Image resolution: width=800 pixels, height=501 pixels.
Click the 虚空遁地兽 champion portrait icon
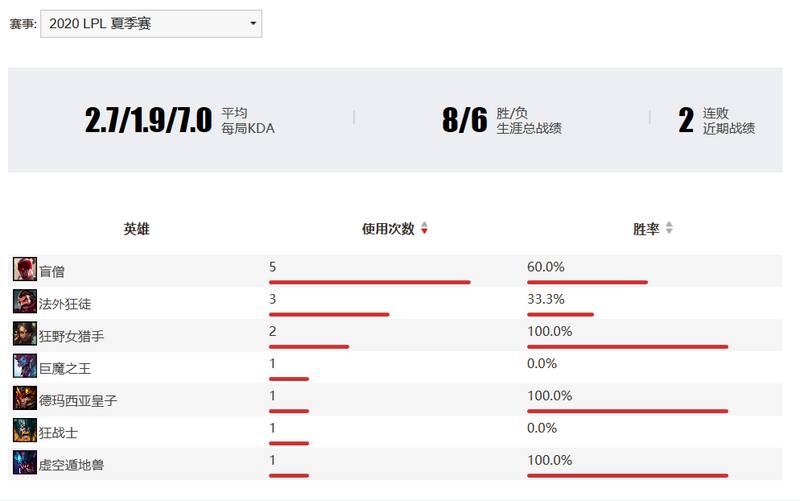pos(24,462)
